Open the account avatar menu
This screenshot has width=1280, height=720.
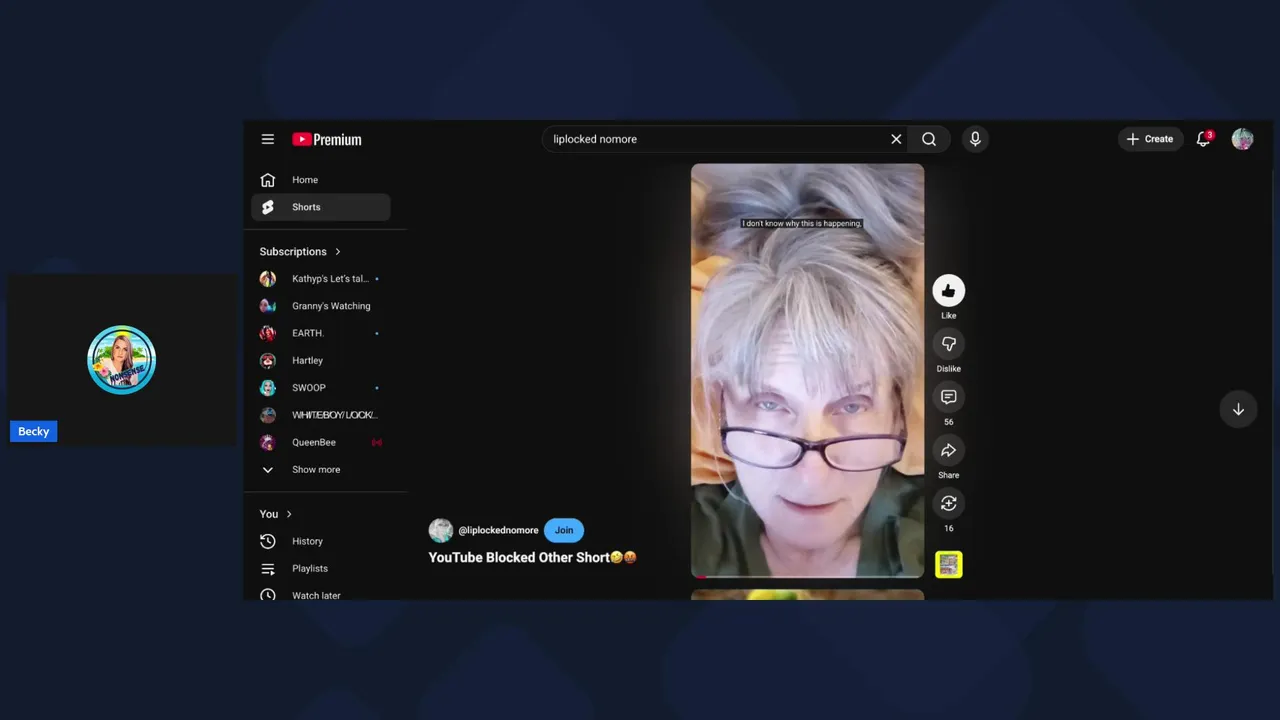pyautogui.click(x=1242, y=139)
